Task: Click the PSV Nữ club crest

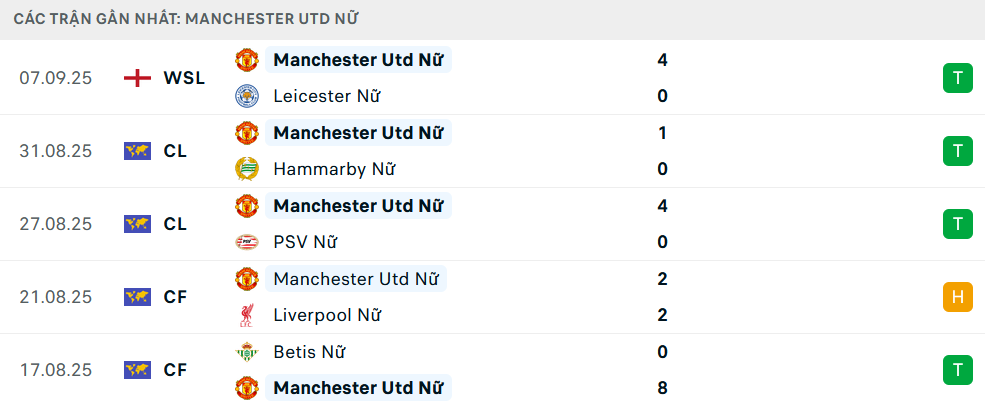Action: [x=246, y=242]
